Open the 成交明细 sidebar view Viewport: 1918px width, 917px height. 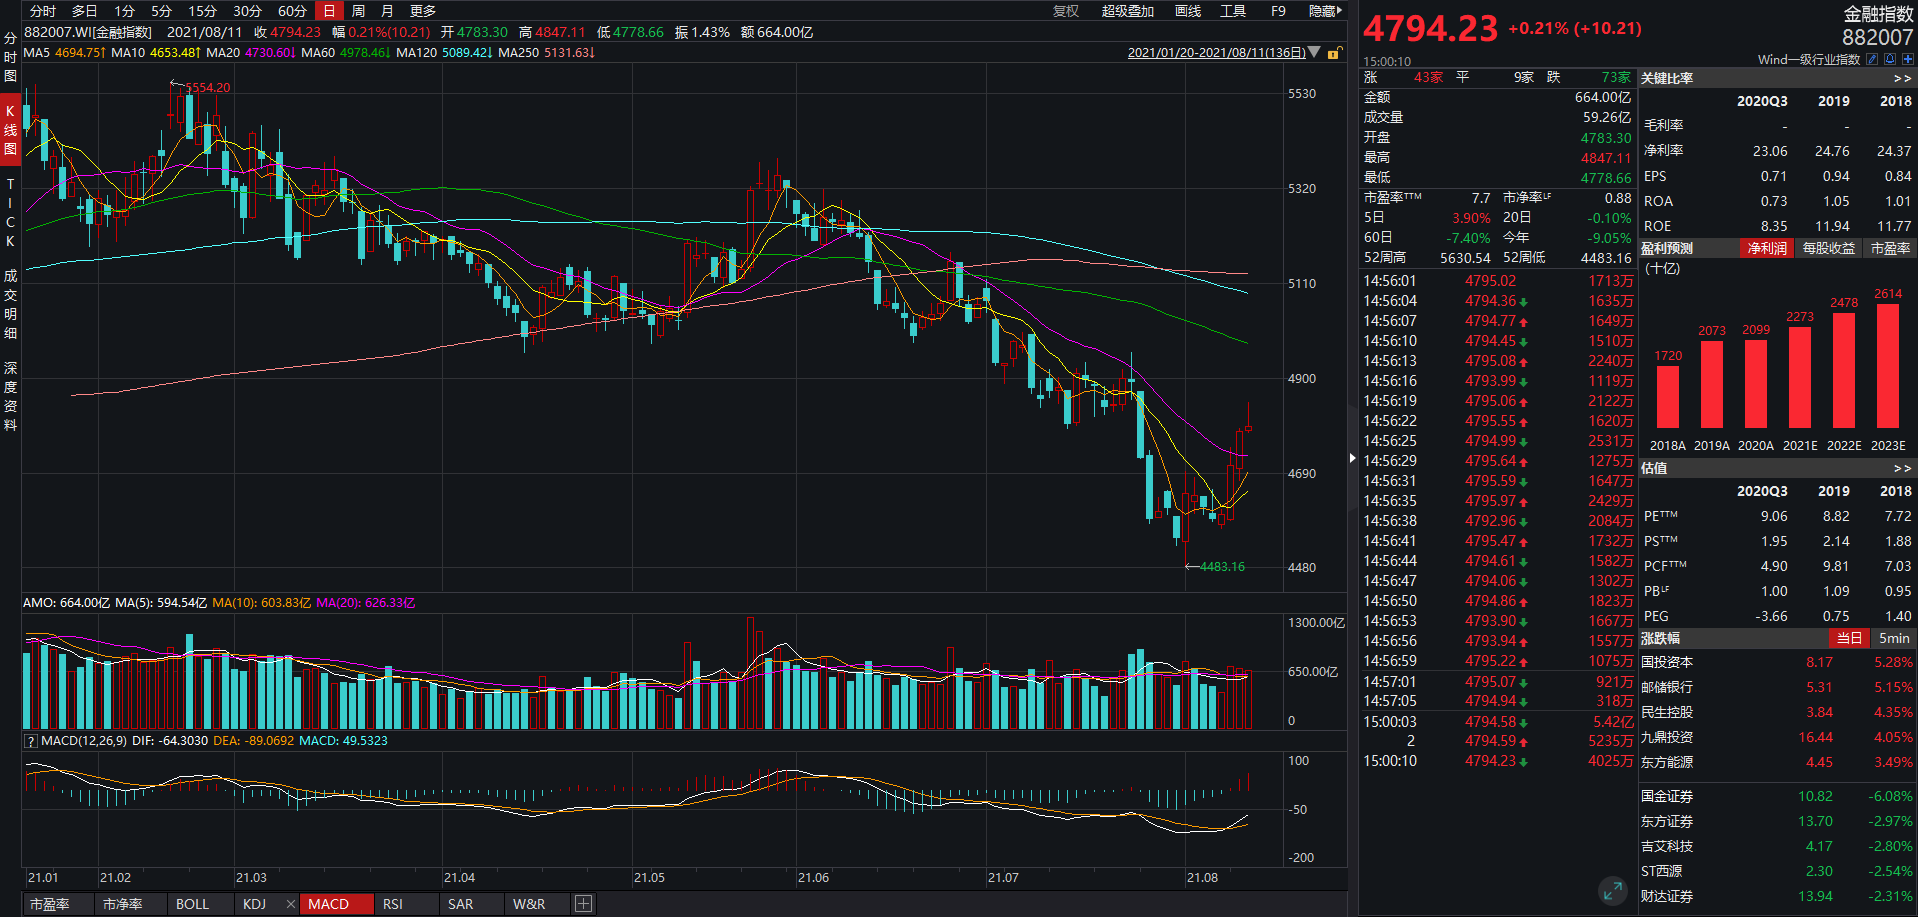[10, 304]
